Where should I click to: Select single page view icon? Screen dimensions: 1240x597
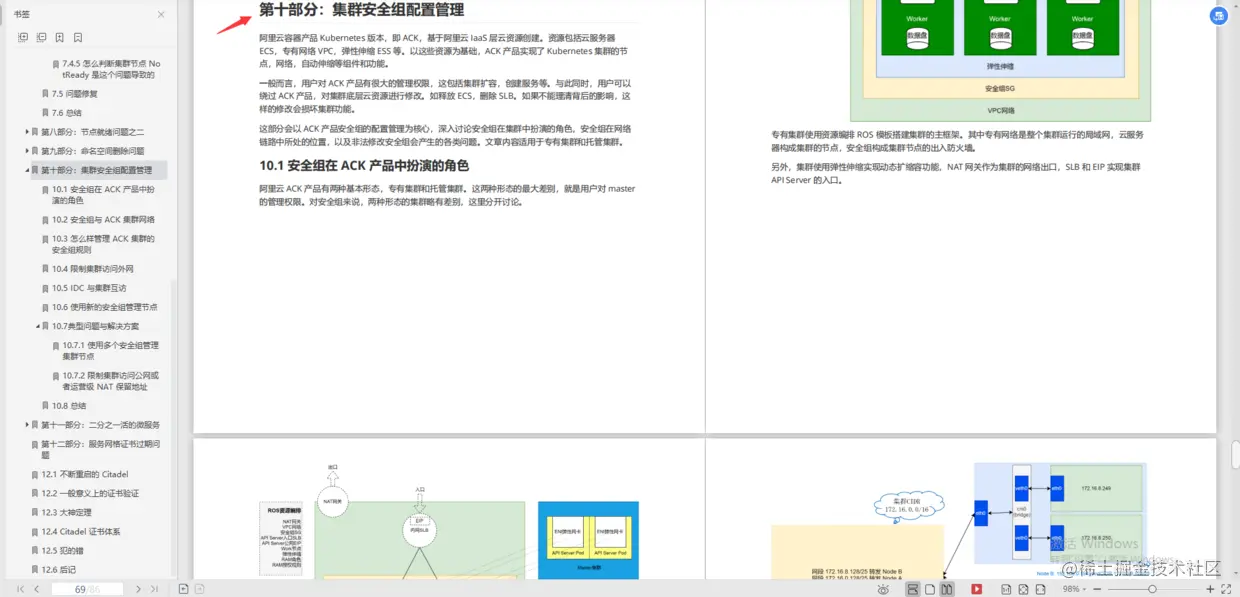tap(930, 589)
